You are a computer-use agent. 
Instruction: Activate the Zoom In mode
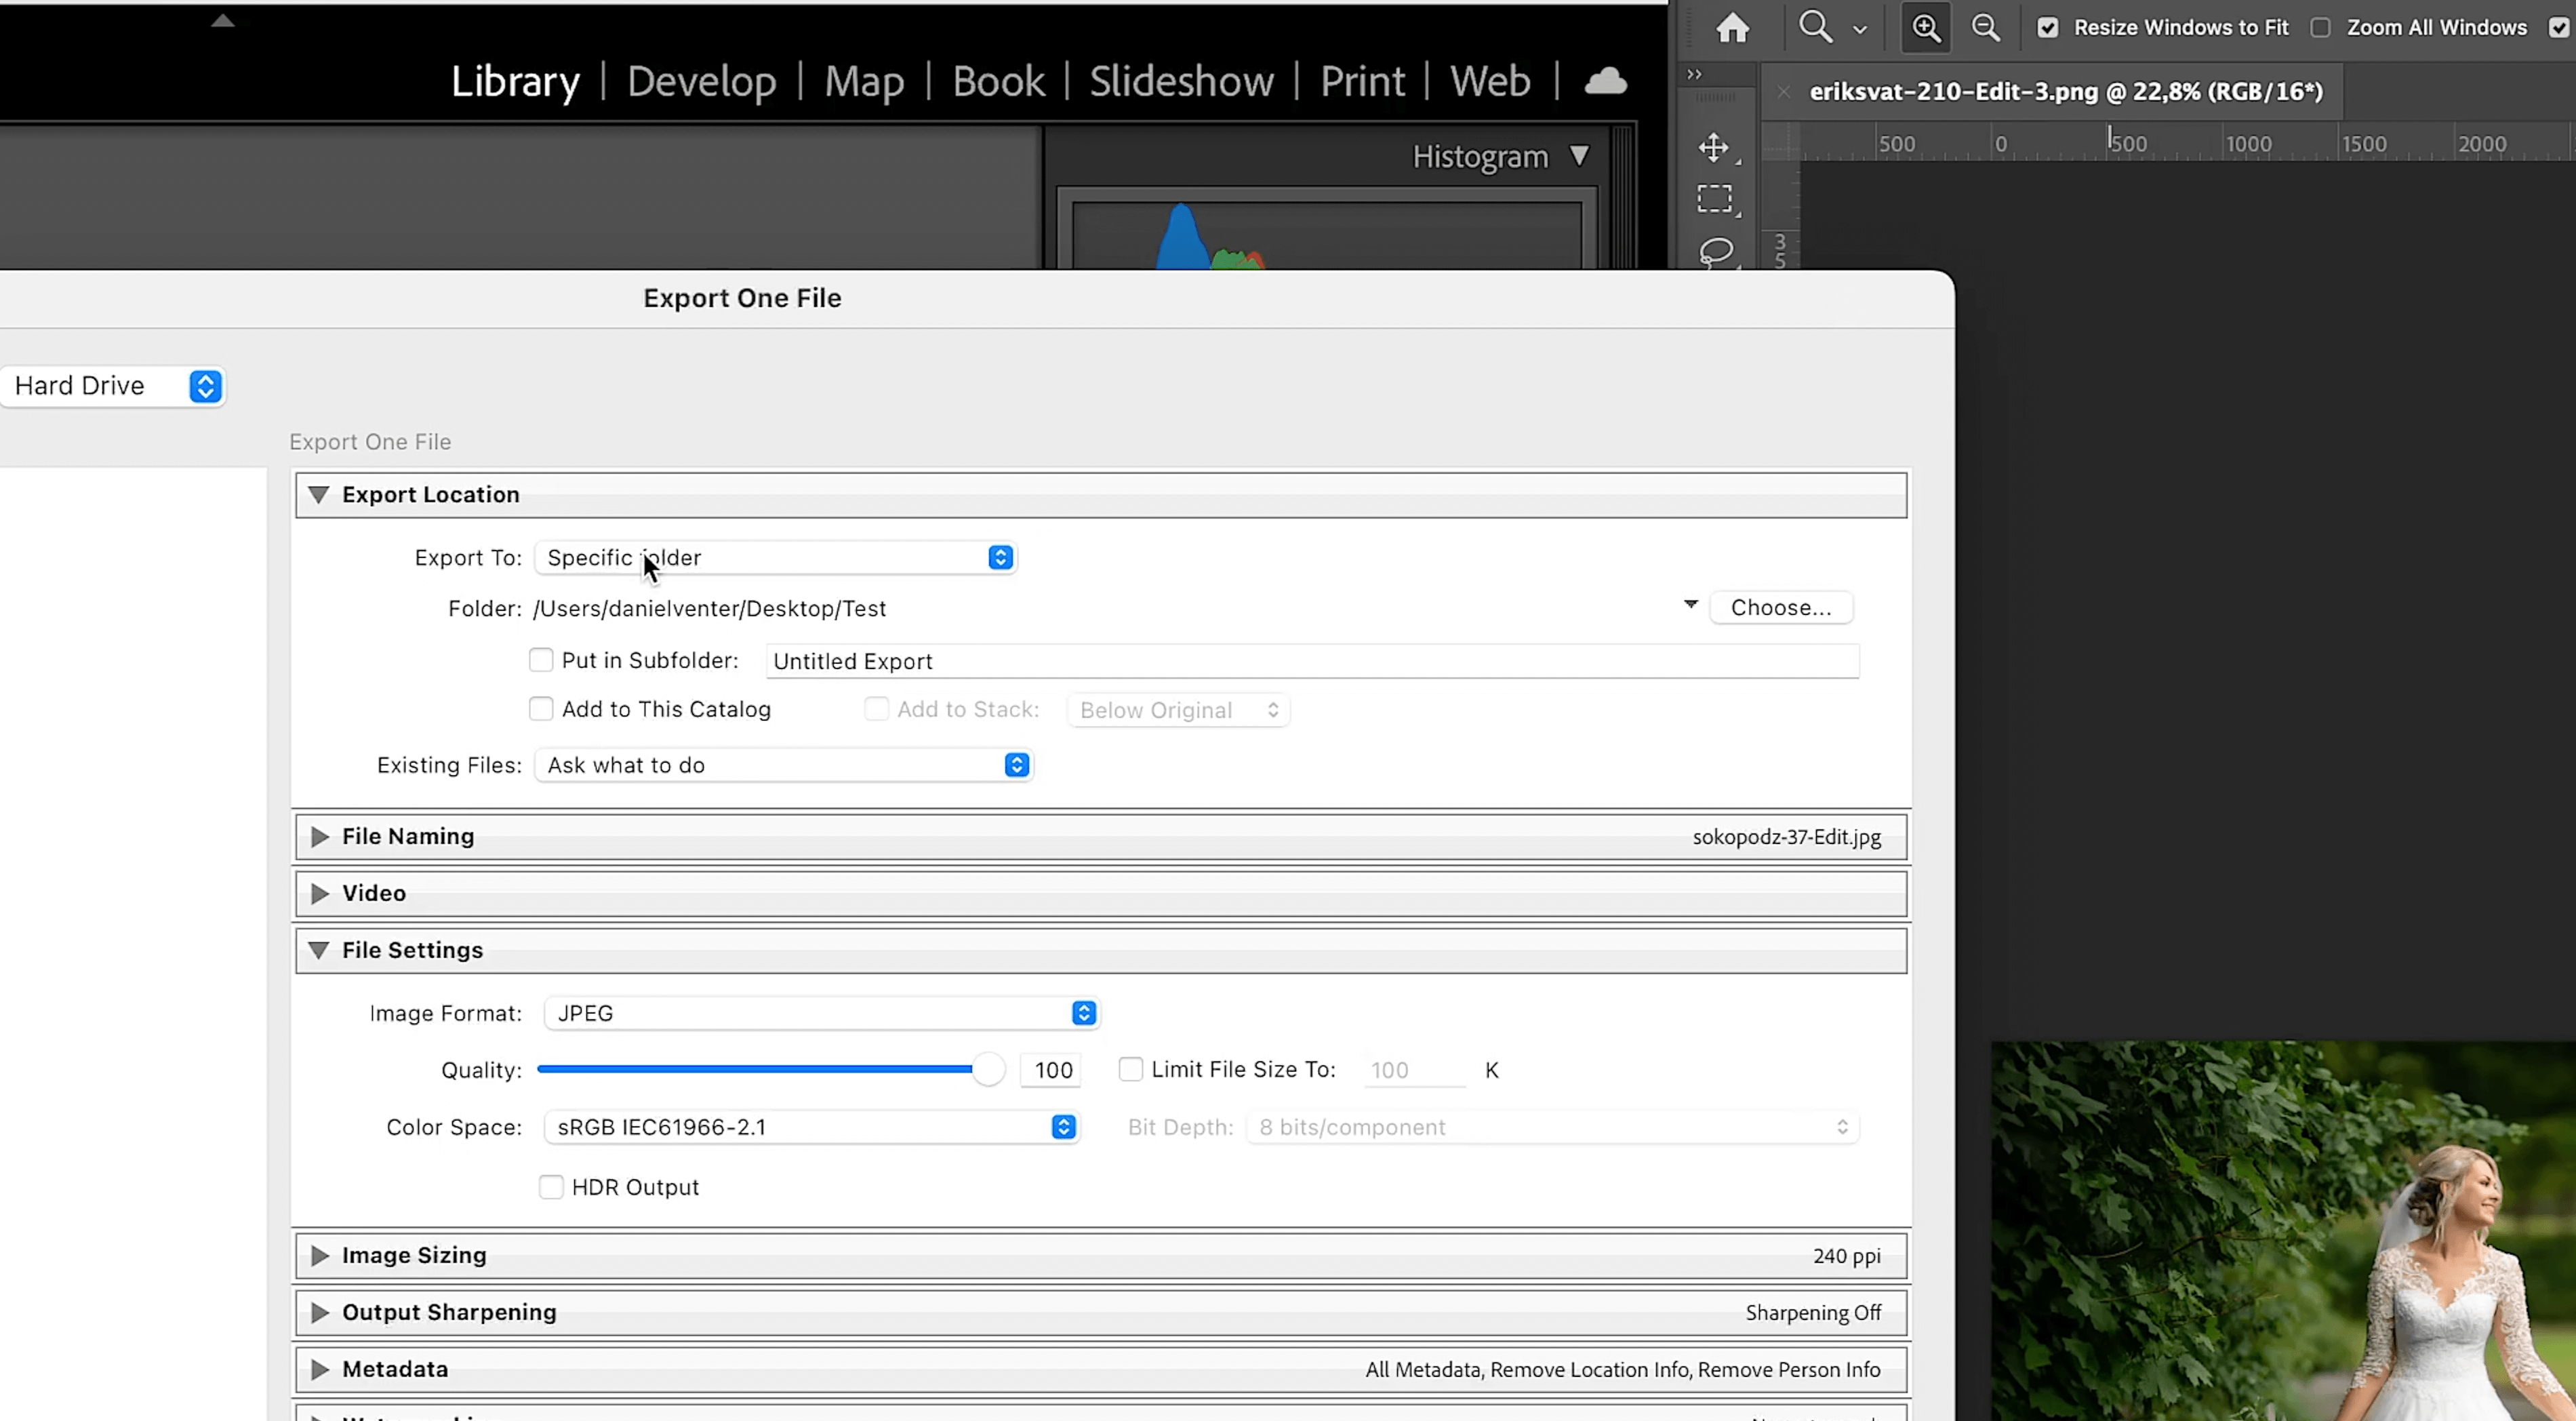point(1926,27)
